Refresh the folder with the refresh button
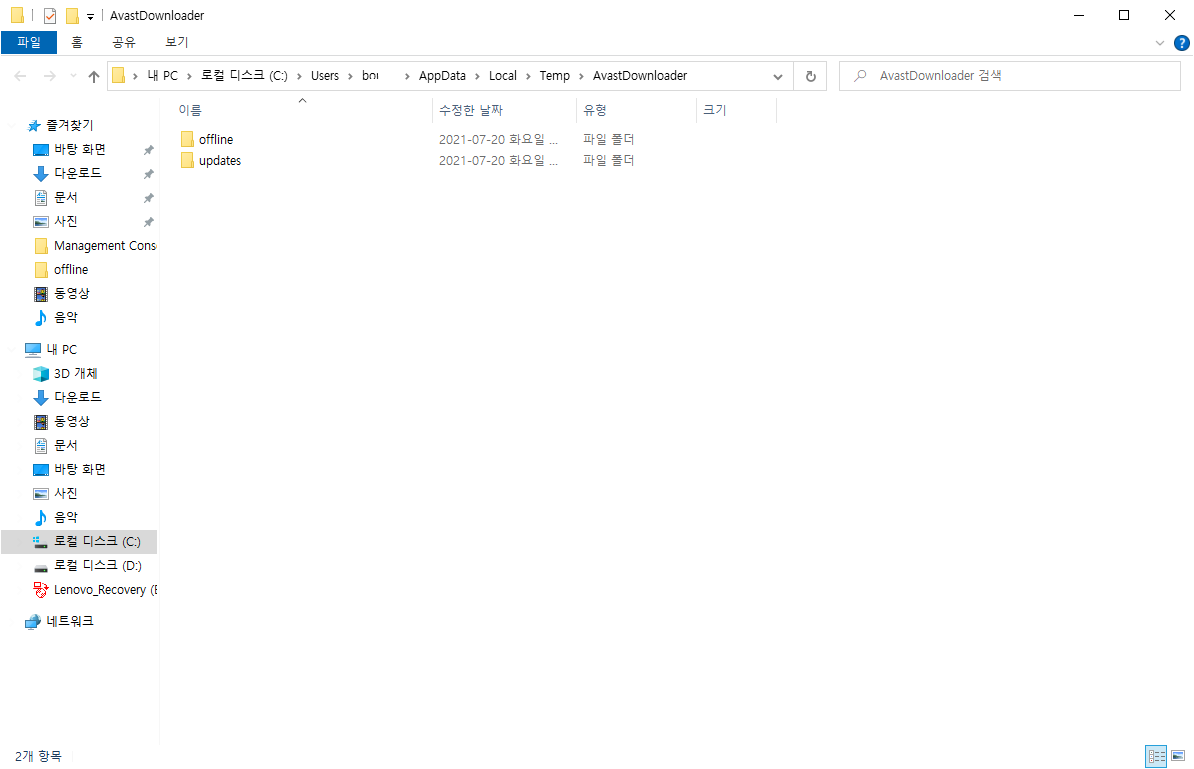This screenshot has height=769, width=1194. [810, 76]
